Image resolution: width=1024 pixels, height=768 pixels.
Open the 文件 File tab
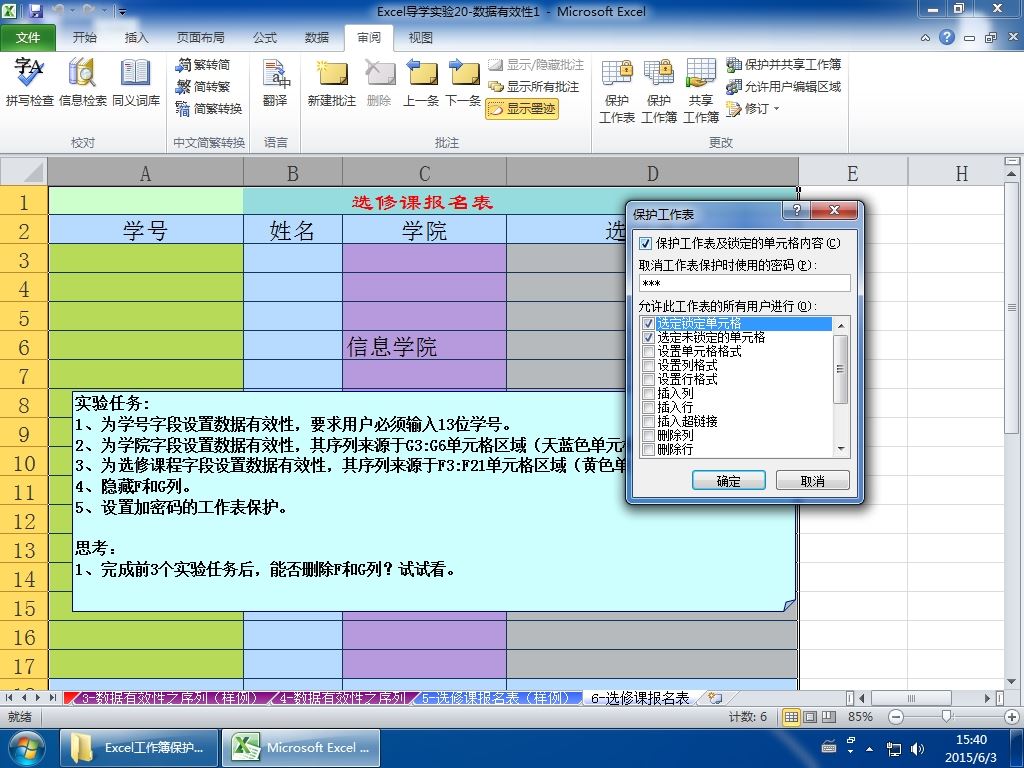click(27, 38)
